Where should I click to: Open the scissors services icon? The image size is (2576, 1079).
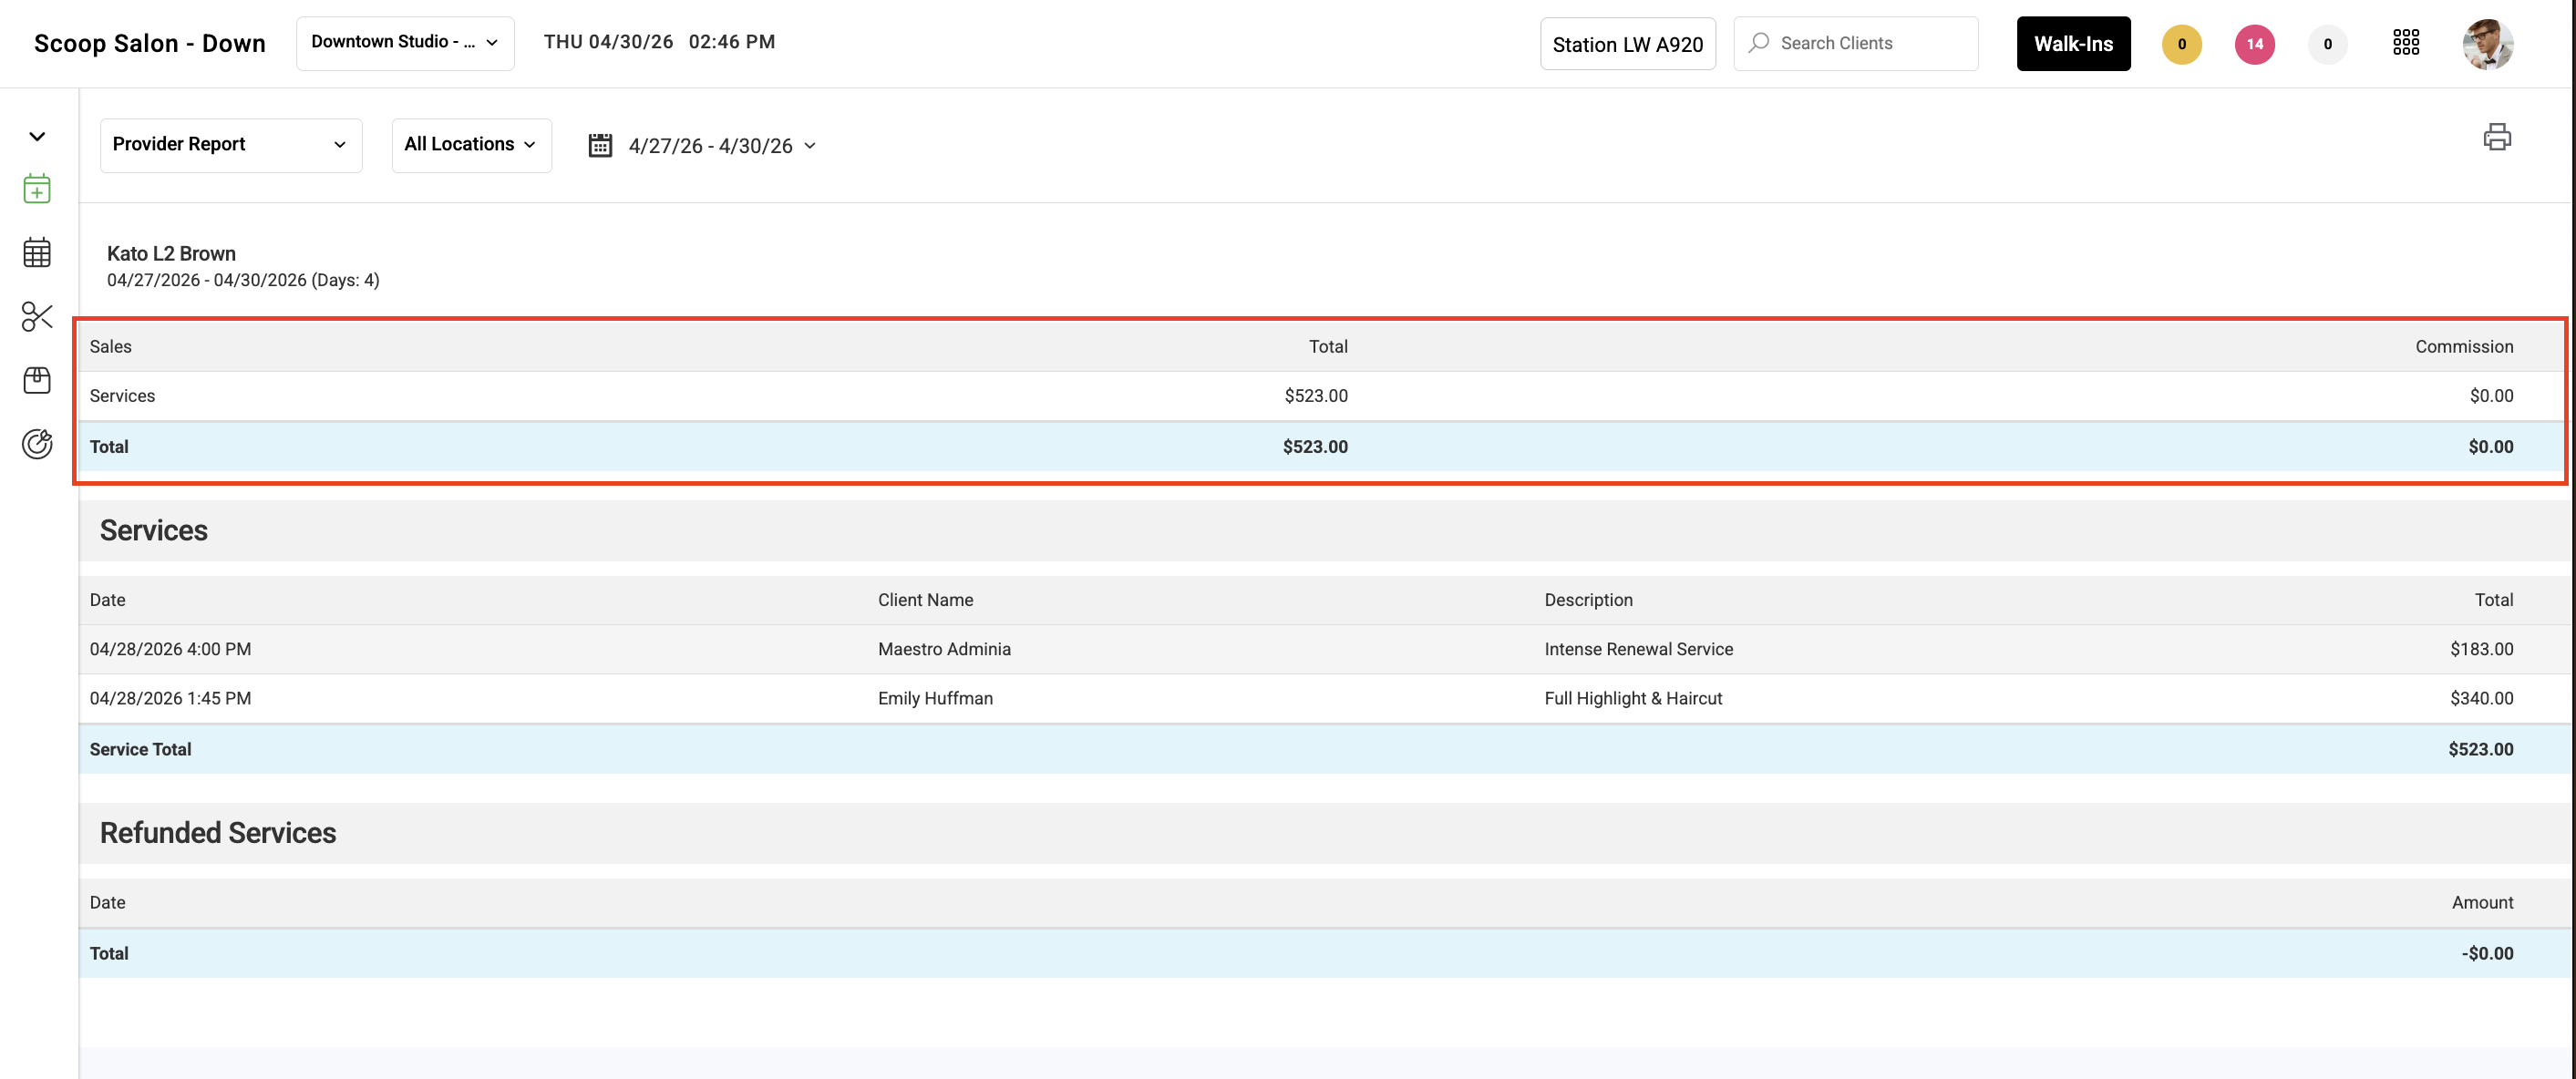click(37, 317)
